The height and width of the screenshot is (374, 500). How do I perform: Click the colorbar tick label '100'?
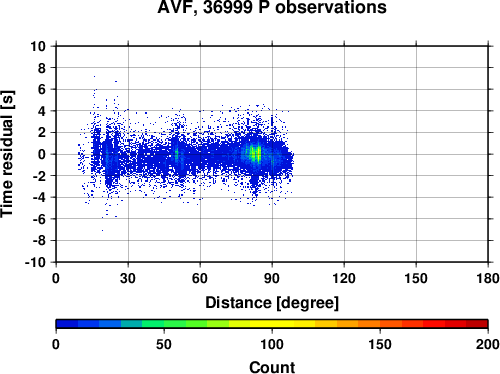272,344
